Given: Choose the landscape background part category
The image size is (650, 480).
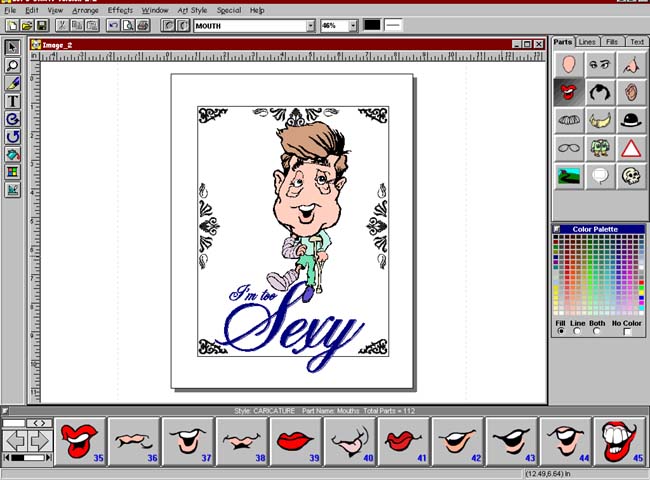Looking at the screenshot, I should click(569, 176).
